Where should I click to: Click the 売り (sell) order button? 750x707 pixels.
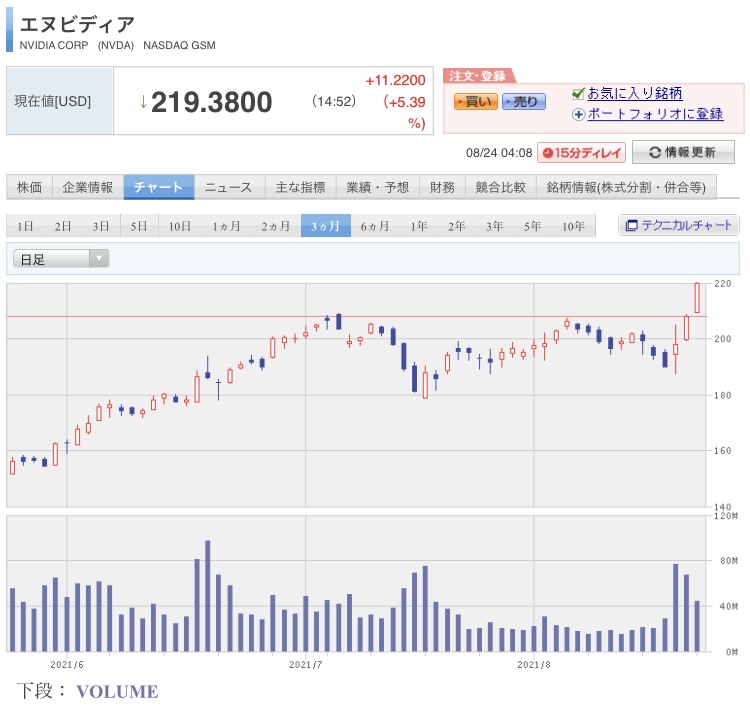(x=524, y=101)
